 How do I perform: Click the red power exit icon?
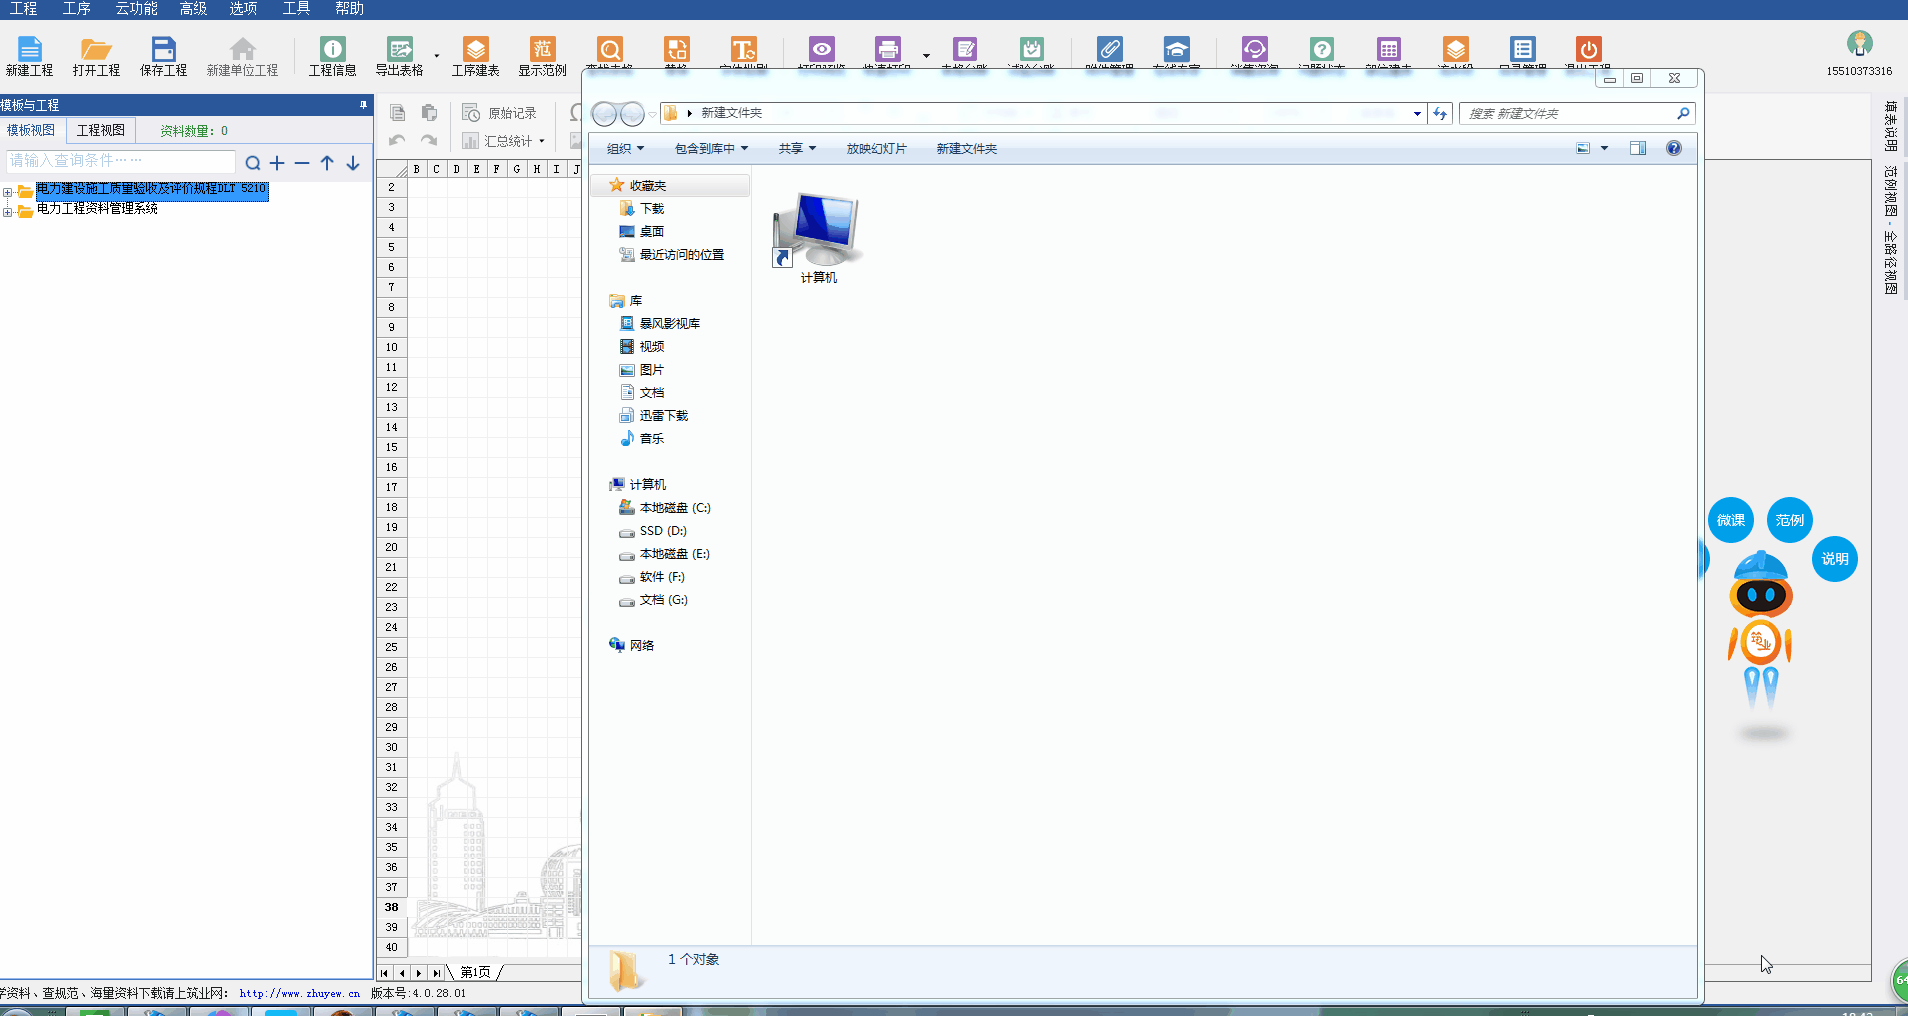coord(1588,49)
